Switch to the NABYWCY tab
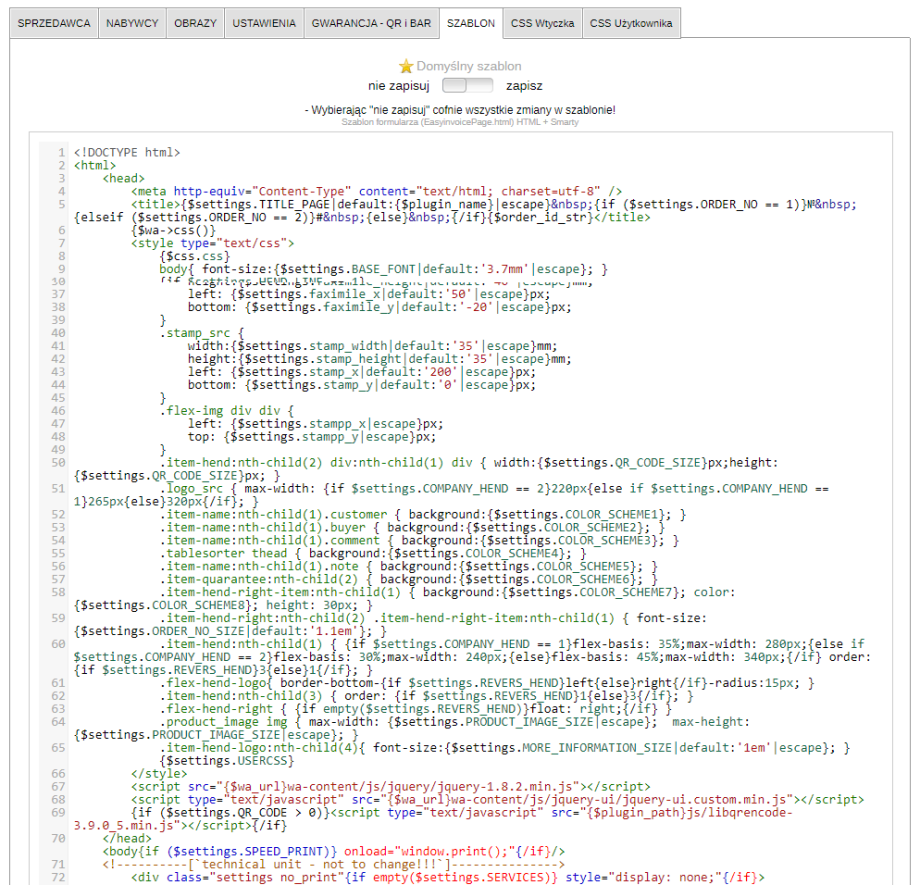 click(131, 23)
